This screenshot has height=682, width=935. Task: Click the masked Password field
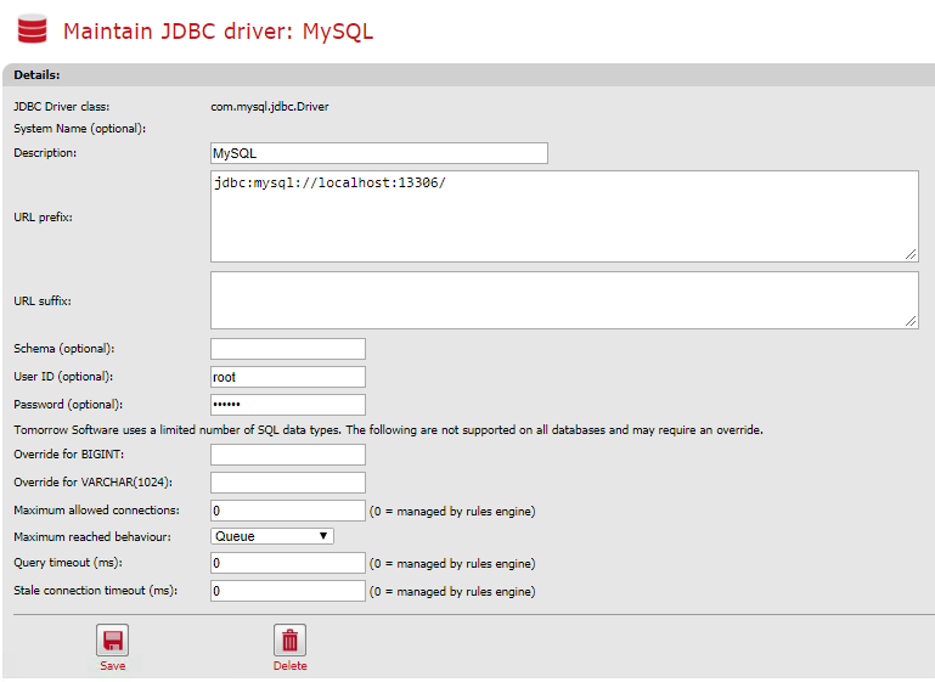(288, 405)
